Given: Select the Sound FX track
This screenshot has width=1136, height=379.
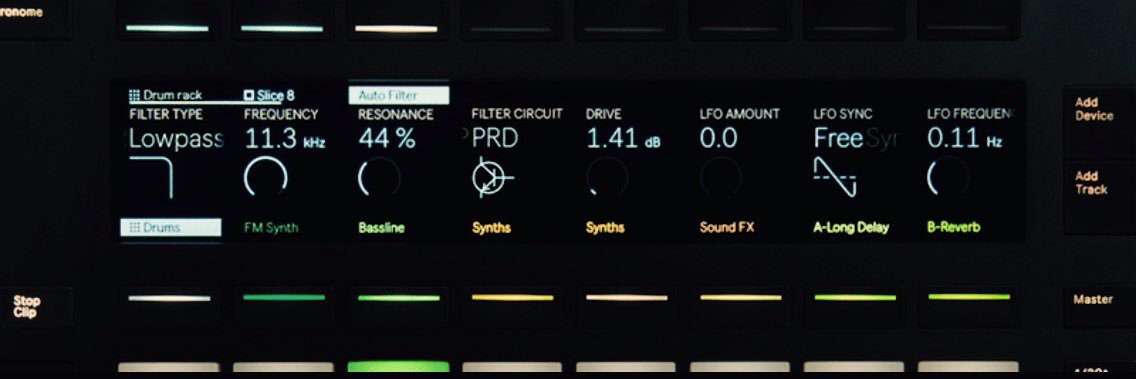Looking at the screenshot, I should tap(727, 228).
